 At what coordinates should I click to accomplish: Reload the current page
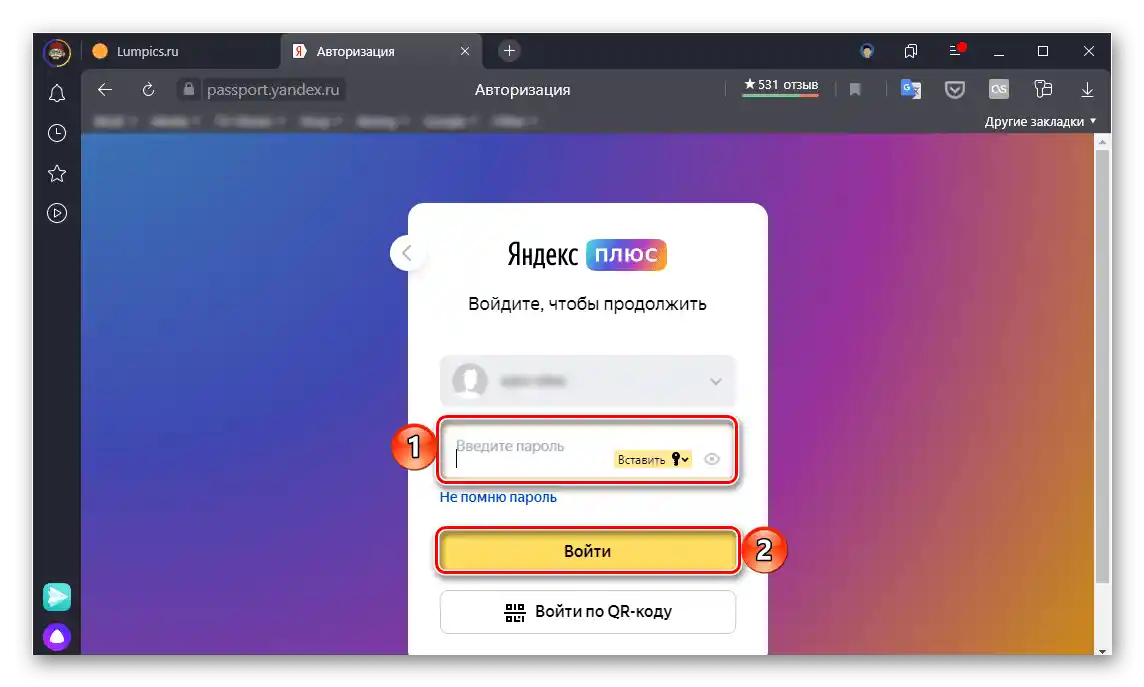coord(148,90)
